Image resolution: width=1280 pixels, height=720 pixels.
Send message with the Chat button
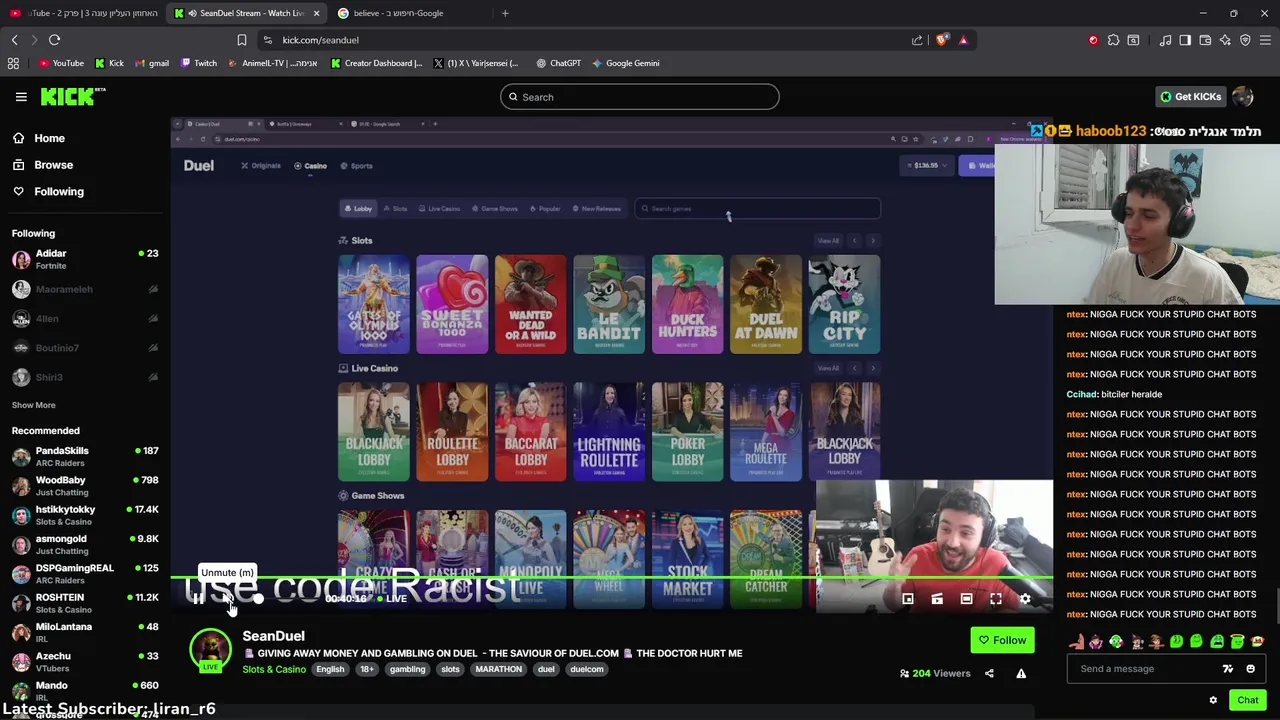coord(1247,700)
